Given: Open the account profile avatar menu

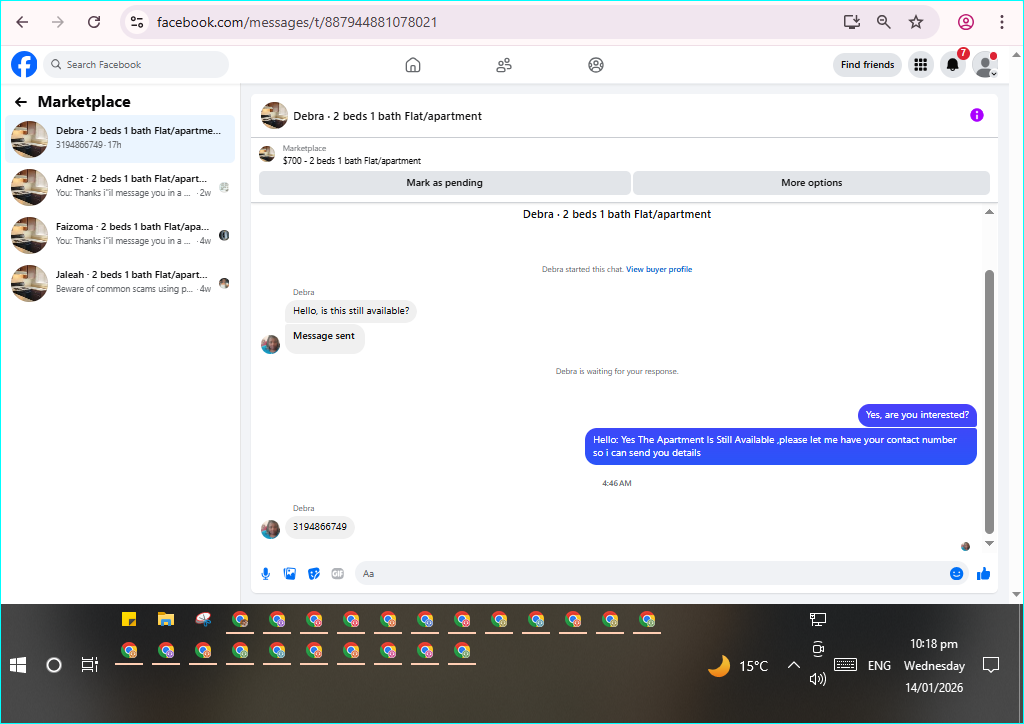Looking at the screenshot, I should (x=985, y=65).
